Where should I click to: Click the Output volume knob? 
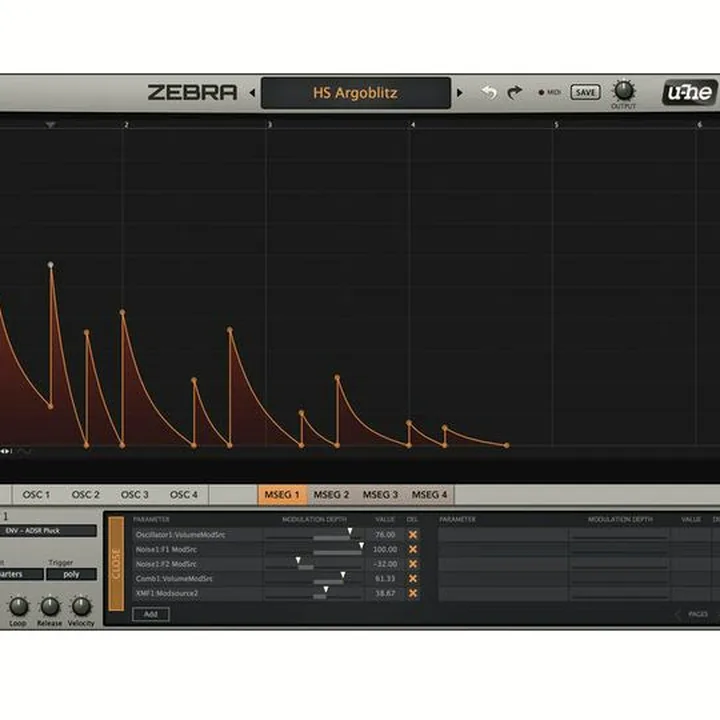coord(624,90)
